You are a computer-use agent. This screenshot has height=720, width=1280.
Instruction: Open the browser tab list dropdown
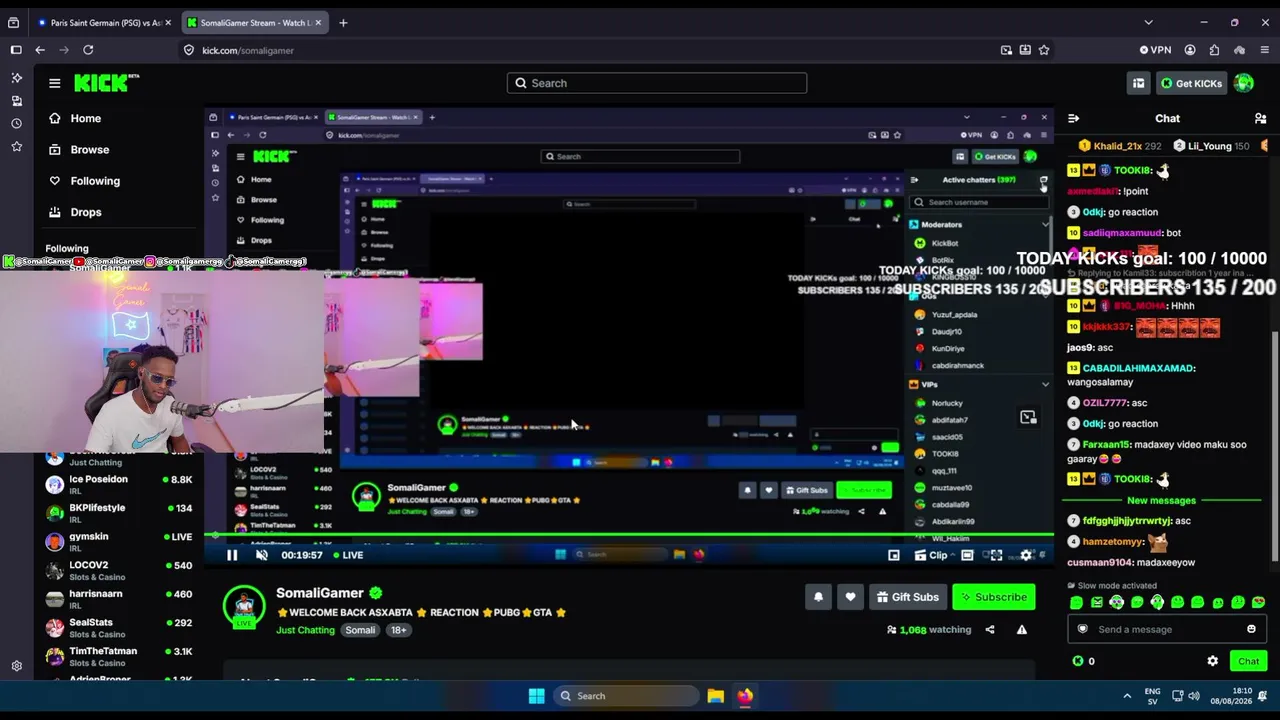tap(1148, 22)
